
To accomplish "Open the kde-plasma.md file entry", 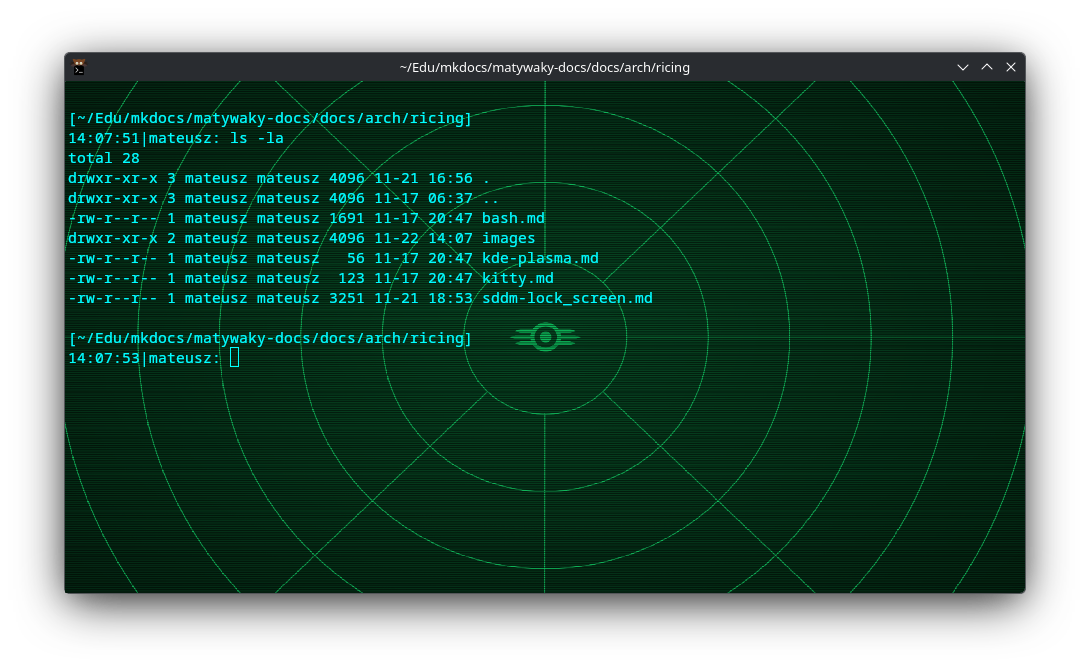I will coord(540,258).
